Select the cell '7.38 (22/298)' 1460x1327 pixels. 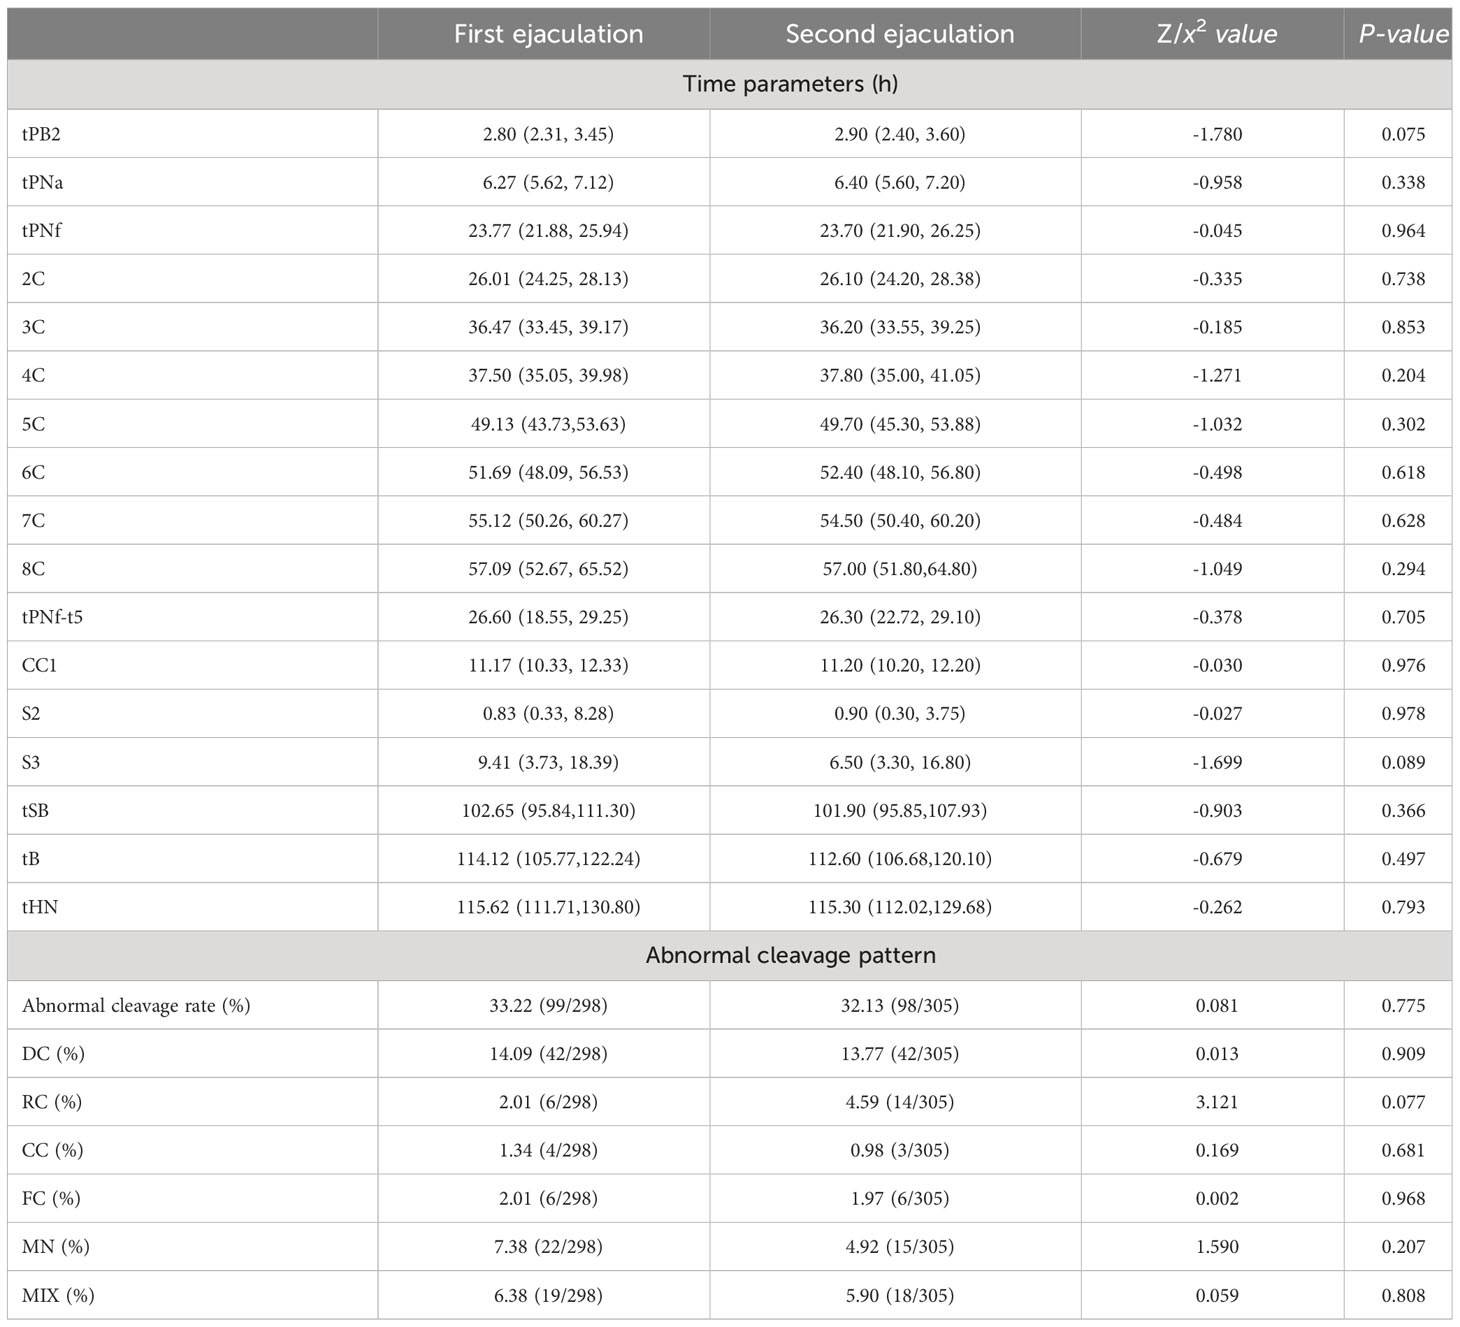(548, 1247)
